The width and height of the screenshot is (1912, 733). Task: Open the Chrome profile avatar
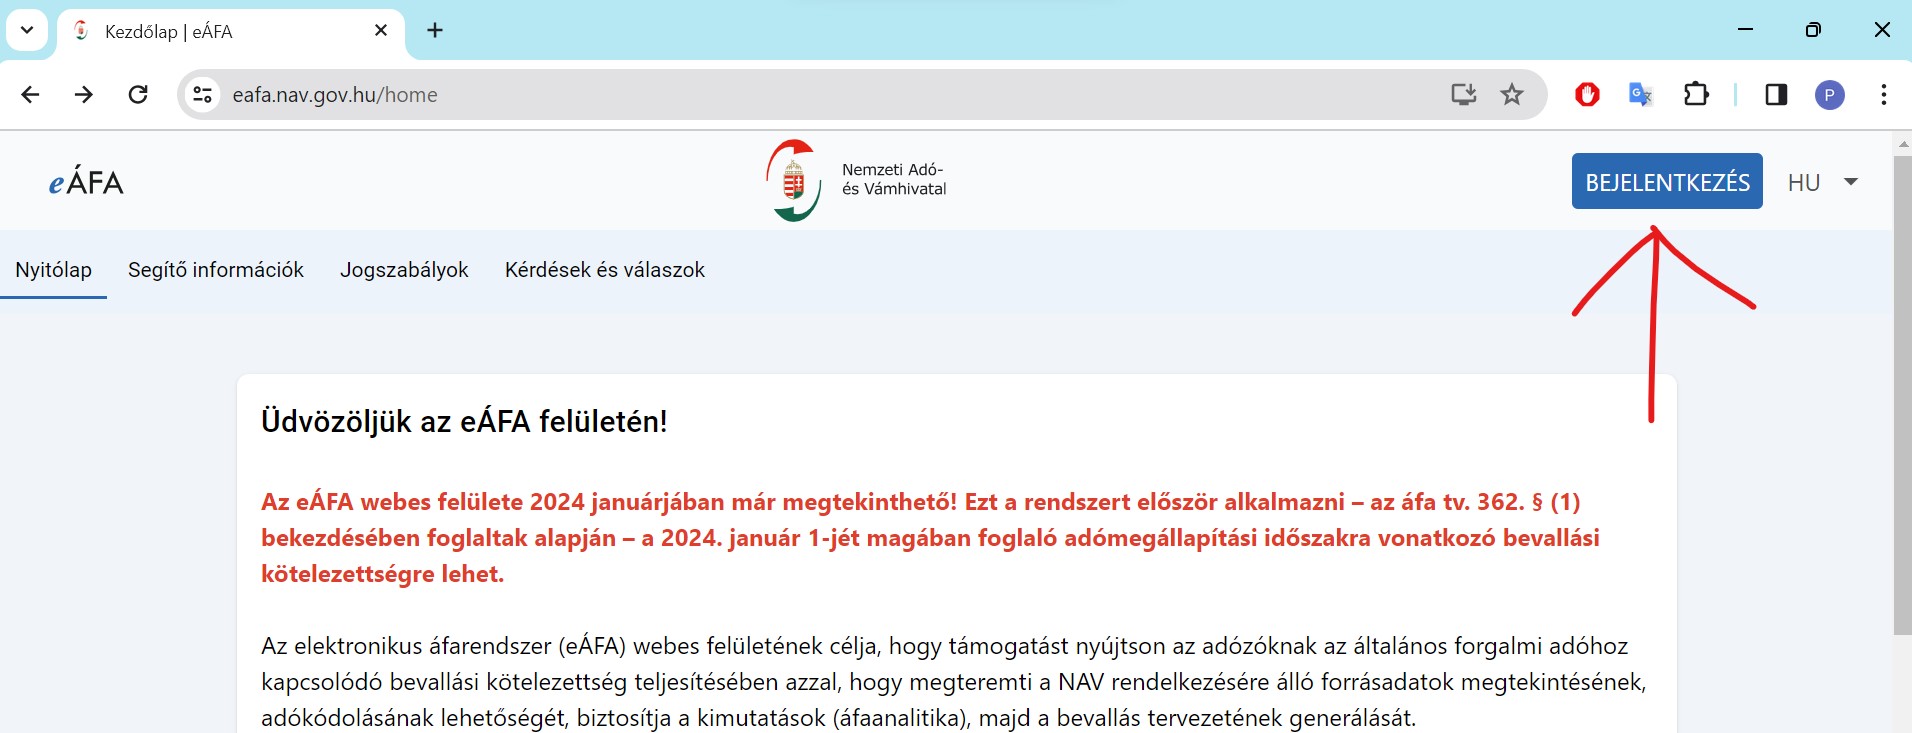pos(1830,95)
